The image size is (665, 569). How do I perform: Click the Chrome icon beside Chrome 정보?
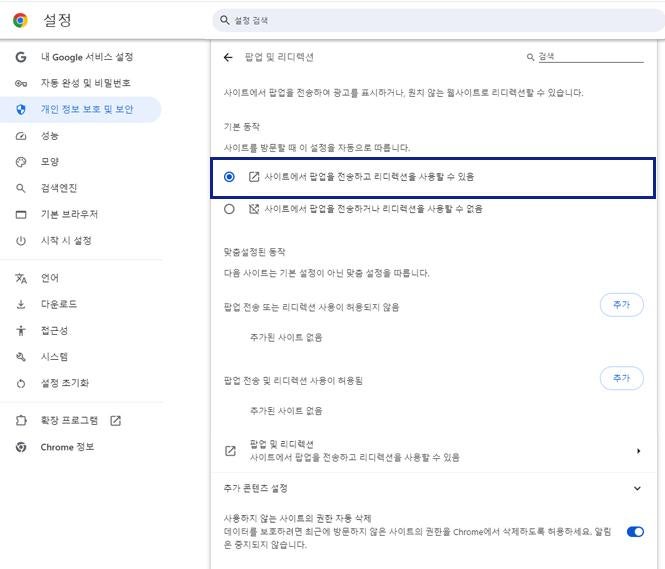21,447
